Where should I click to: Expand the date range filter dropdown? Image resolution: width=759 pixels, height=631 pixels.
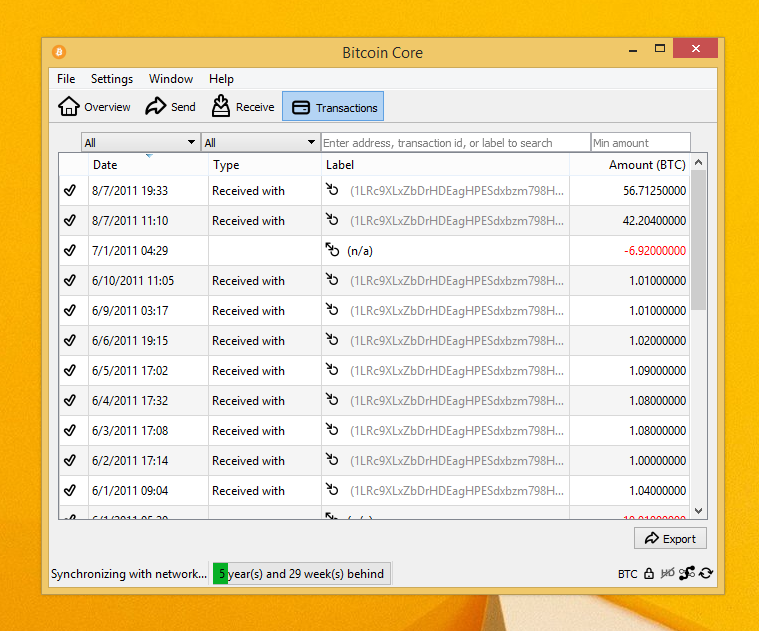click(x=140, y=142)
